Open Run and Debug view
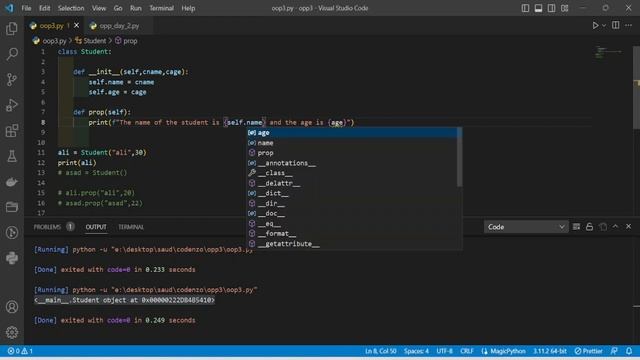640x360 pixels. [12, 105]
